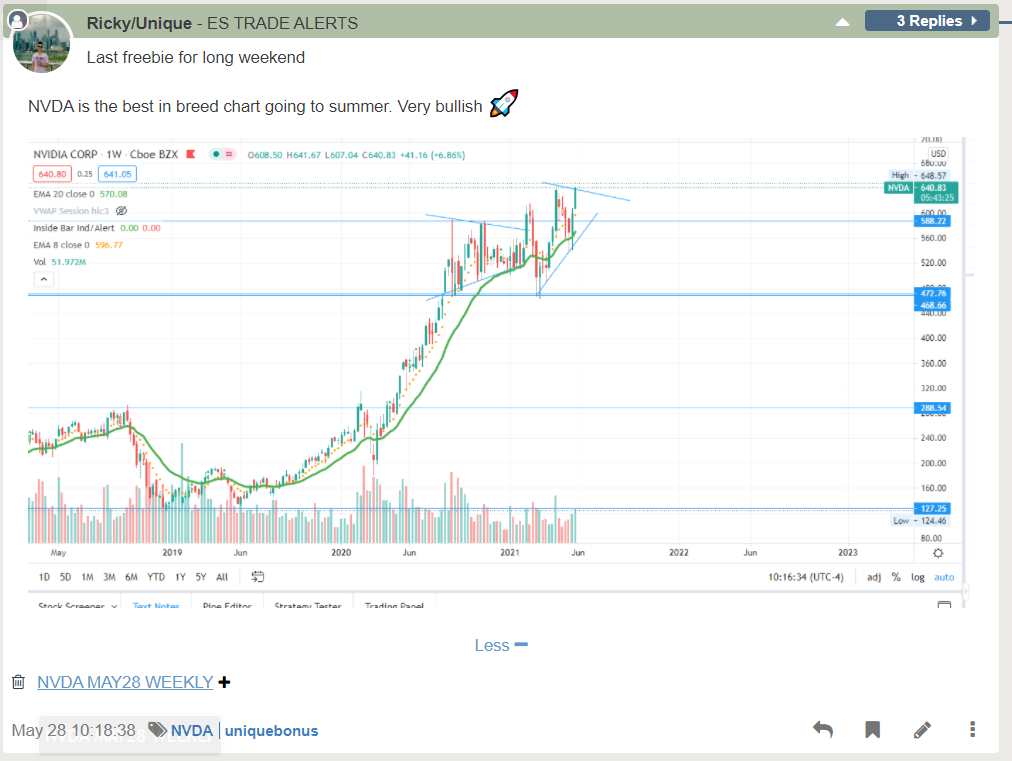
Task: Toggle adj price adjustment
Action: click(874, 577)
